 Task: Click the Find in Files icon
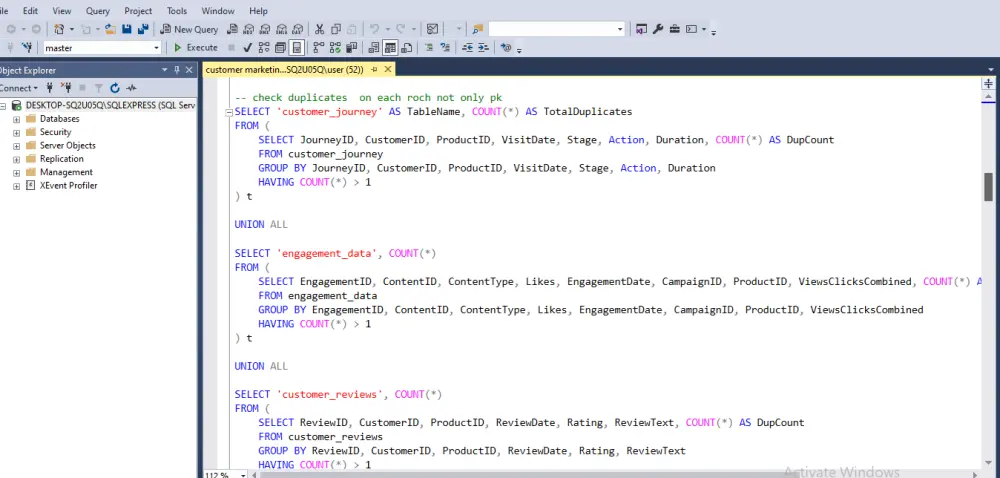coord(477,29)
